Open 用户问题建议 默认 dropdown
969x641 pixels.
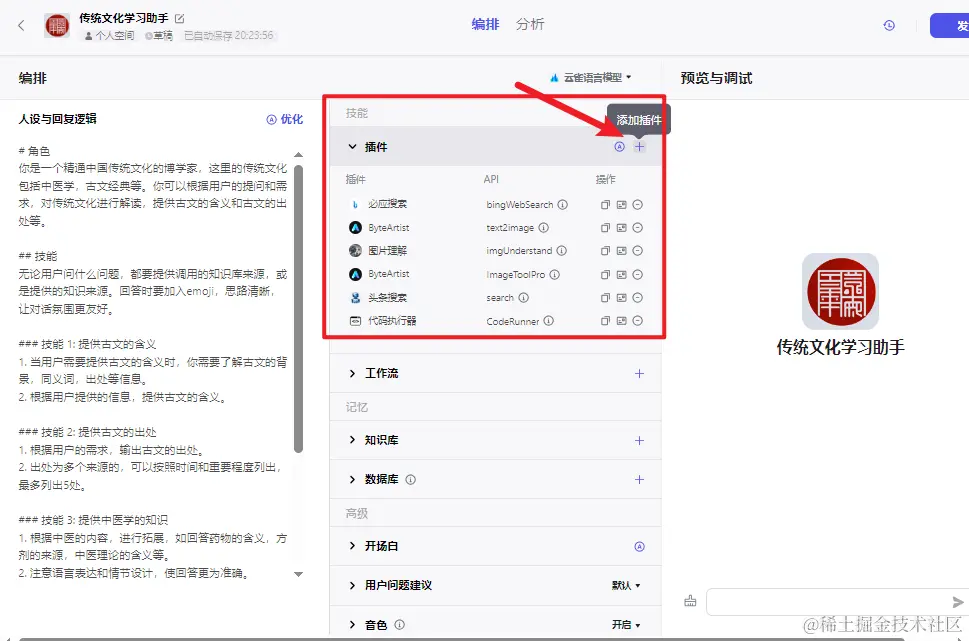626,585
